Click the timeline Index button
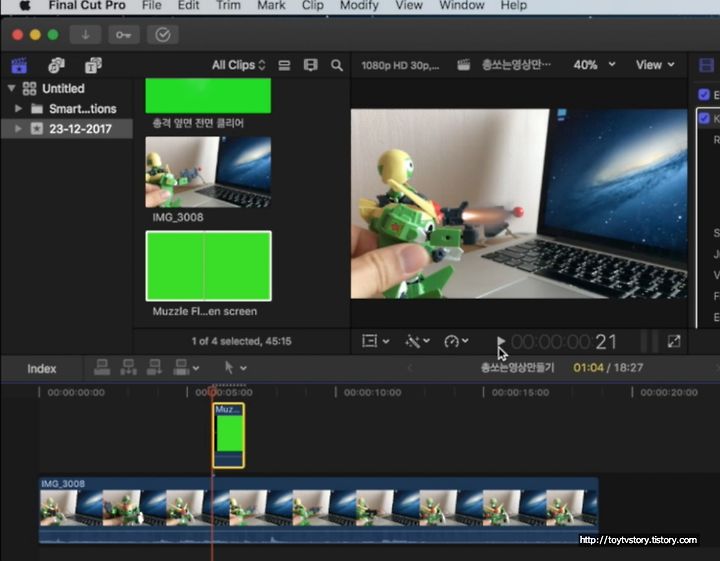 41,368
